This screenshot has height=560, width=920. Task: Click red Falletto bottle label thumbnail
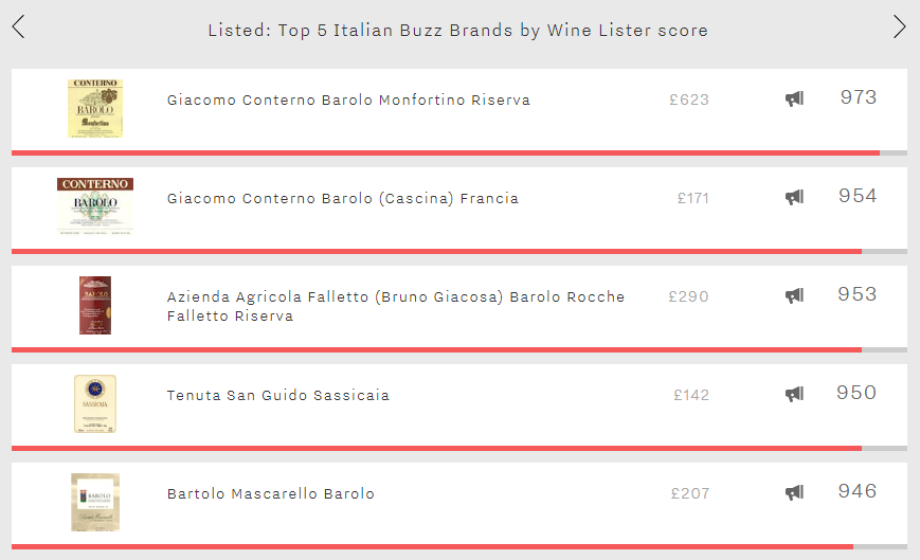coord(95,305)
